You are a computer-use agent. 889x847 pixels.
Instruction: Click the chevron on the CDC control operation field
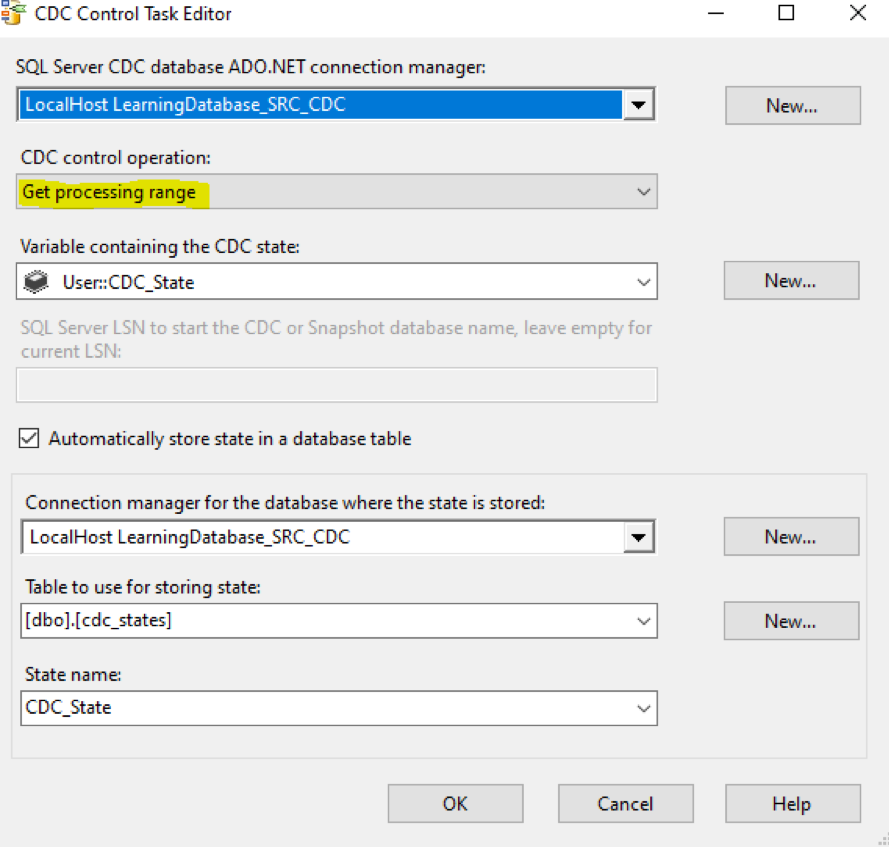coord(645,191)
